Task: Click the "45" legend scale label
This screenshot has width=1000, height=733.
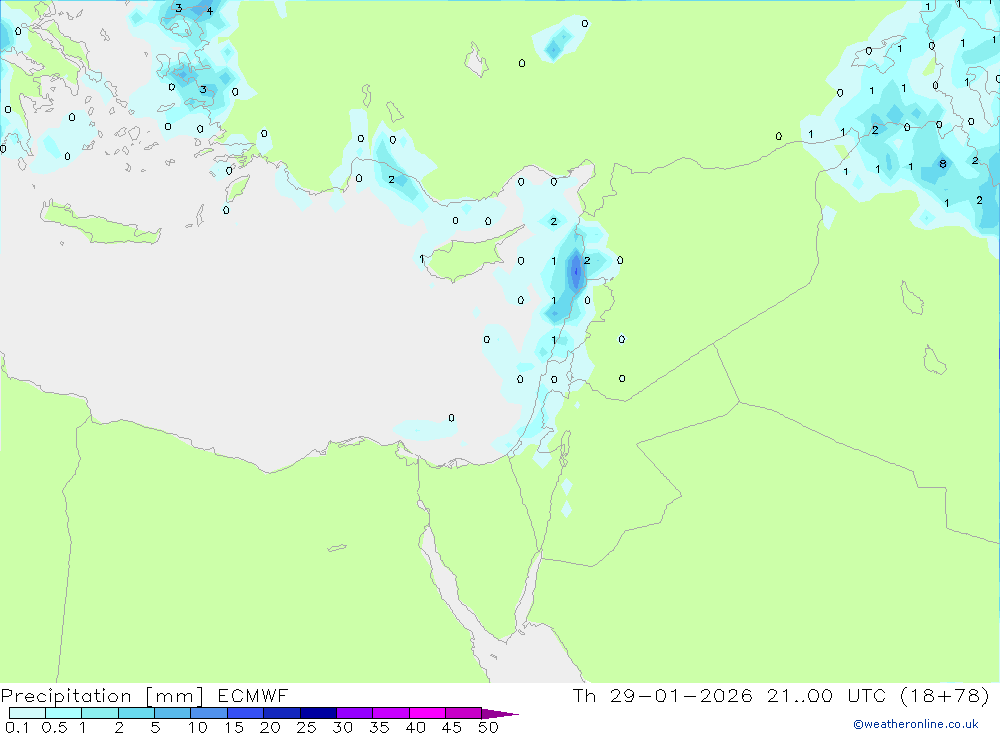Action: click(452, 727)
